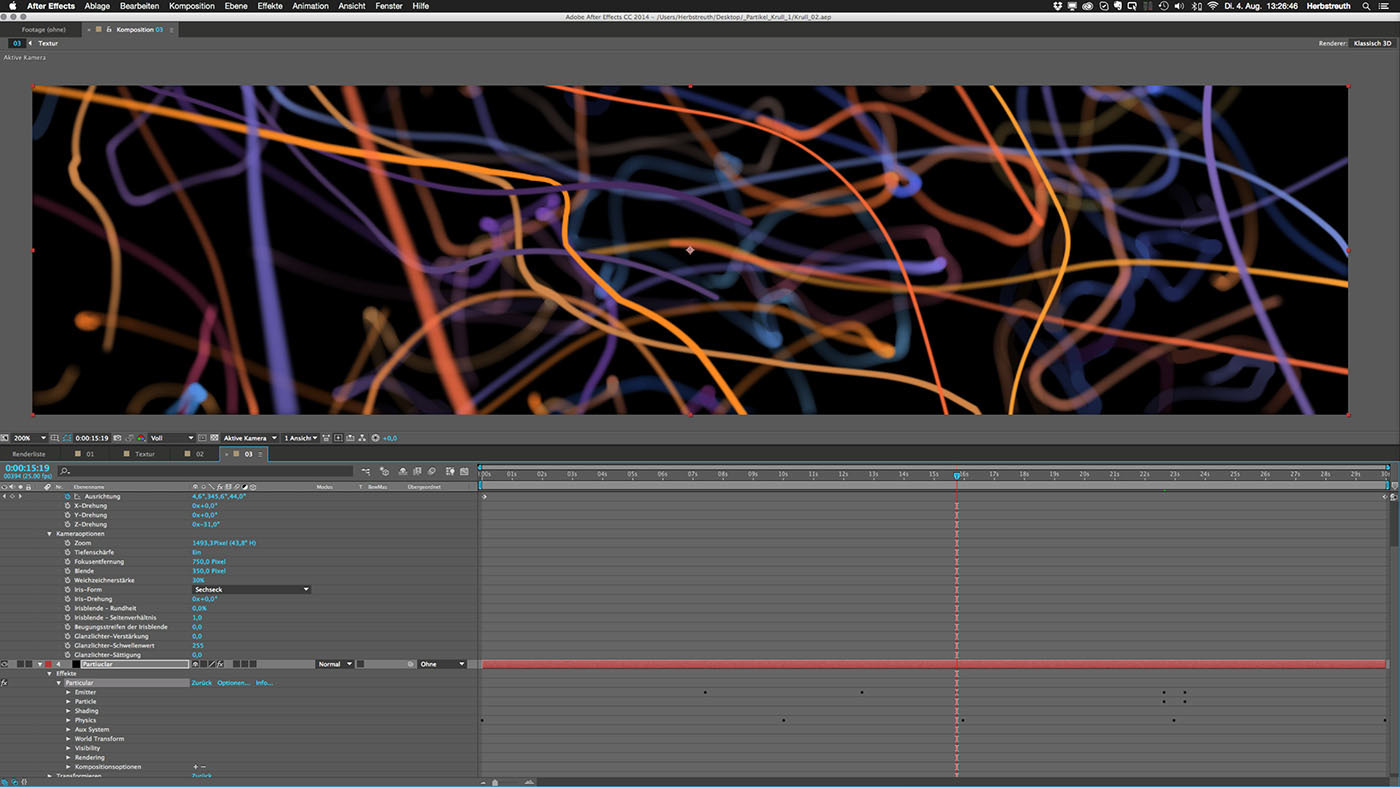Image resolution: width=1400 pixels, height=787 pixels.
Task: Click Optionen... for Particular effect
Action: (234, 683)
